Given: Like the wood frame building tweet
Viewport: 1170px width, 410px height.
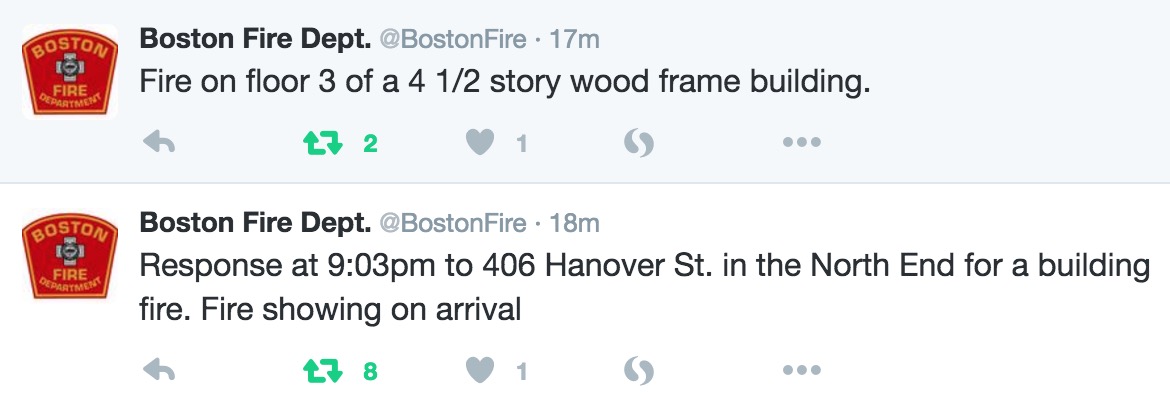Looking at the screenshot, I should click(481, 142).
